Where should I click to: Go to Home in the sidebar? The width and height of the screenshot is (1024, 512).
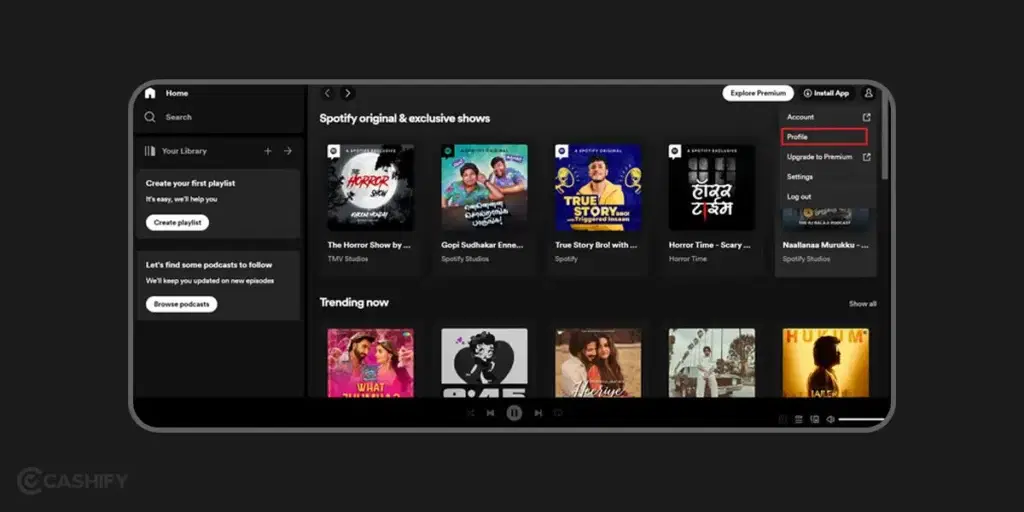(167, 93)
